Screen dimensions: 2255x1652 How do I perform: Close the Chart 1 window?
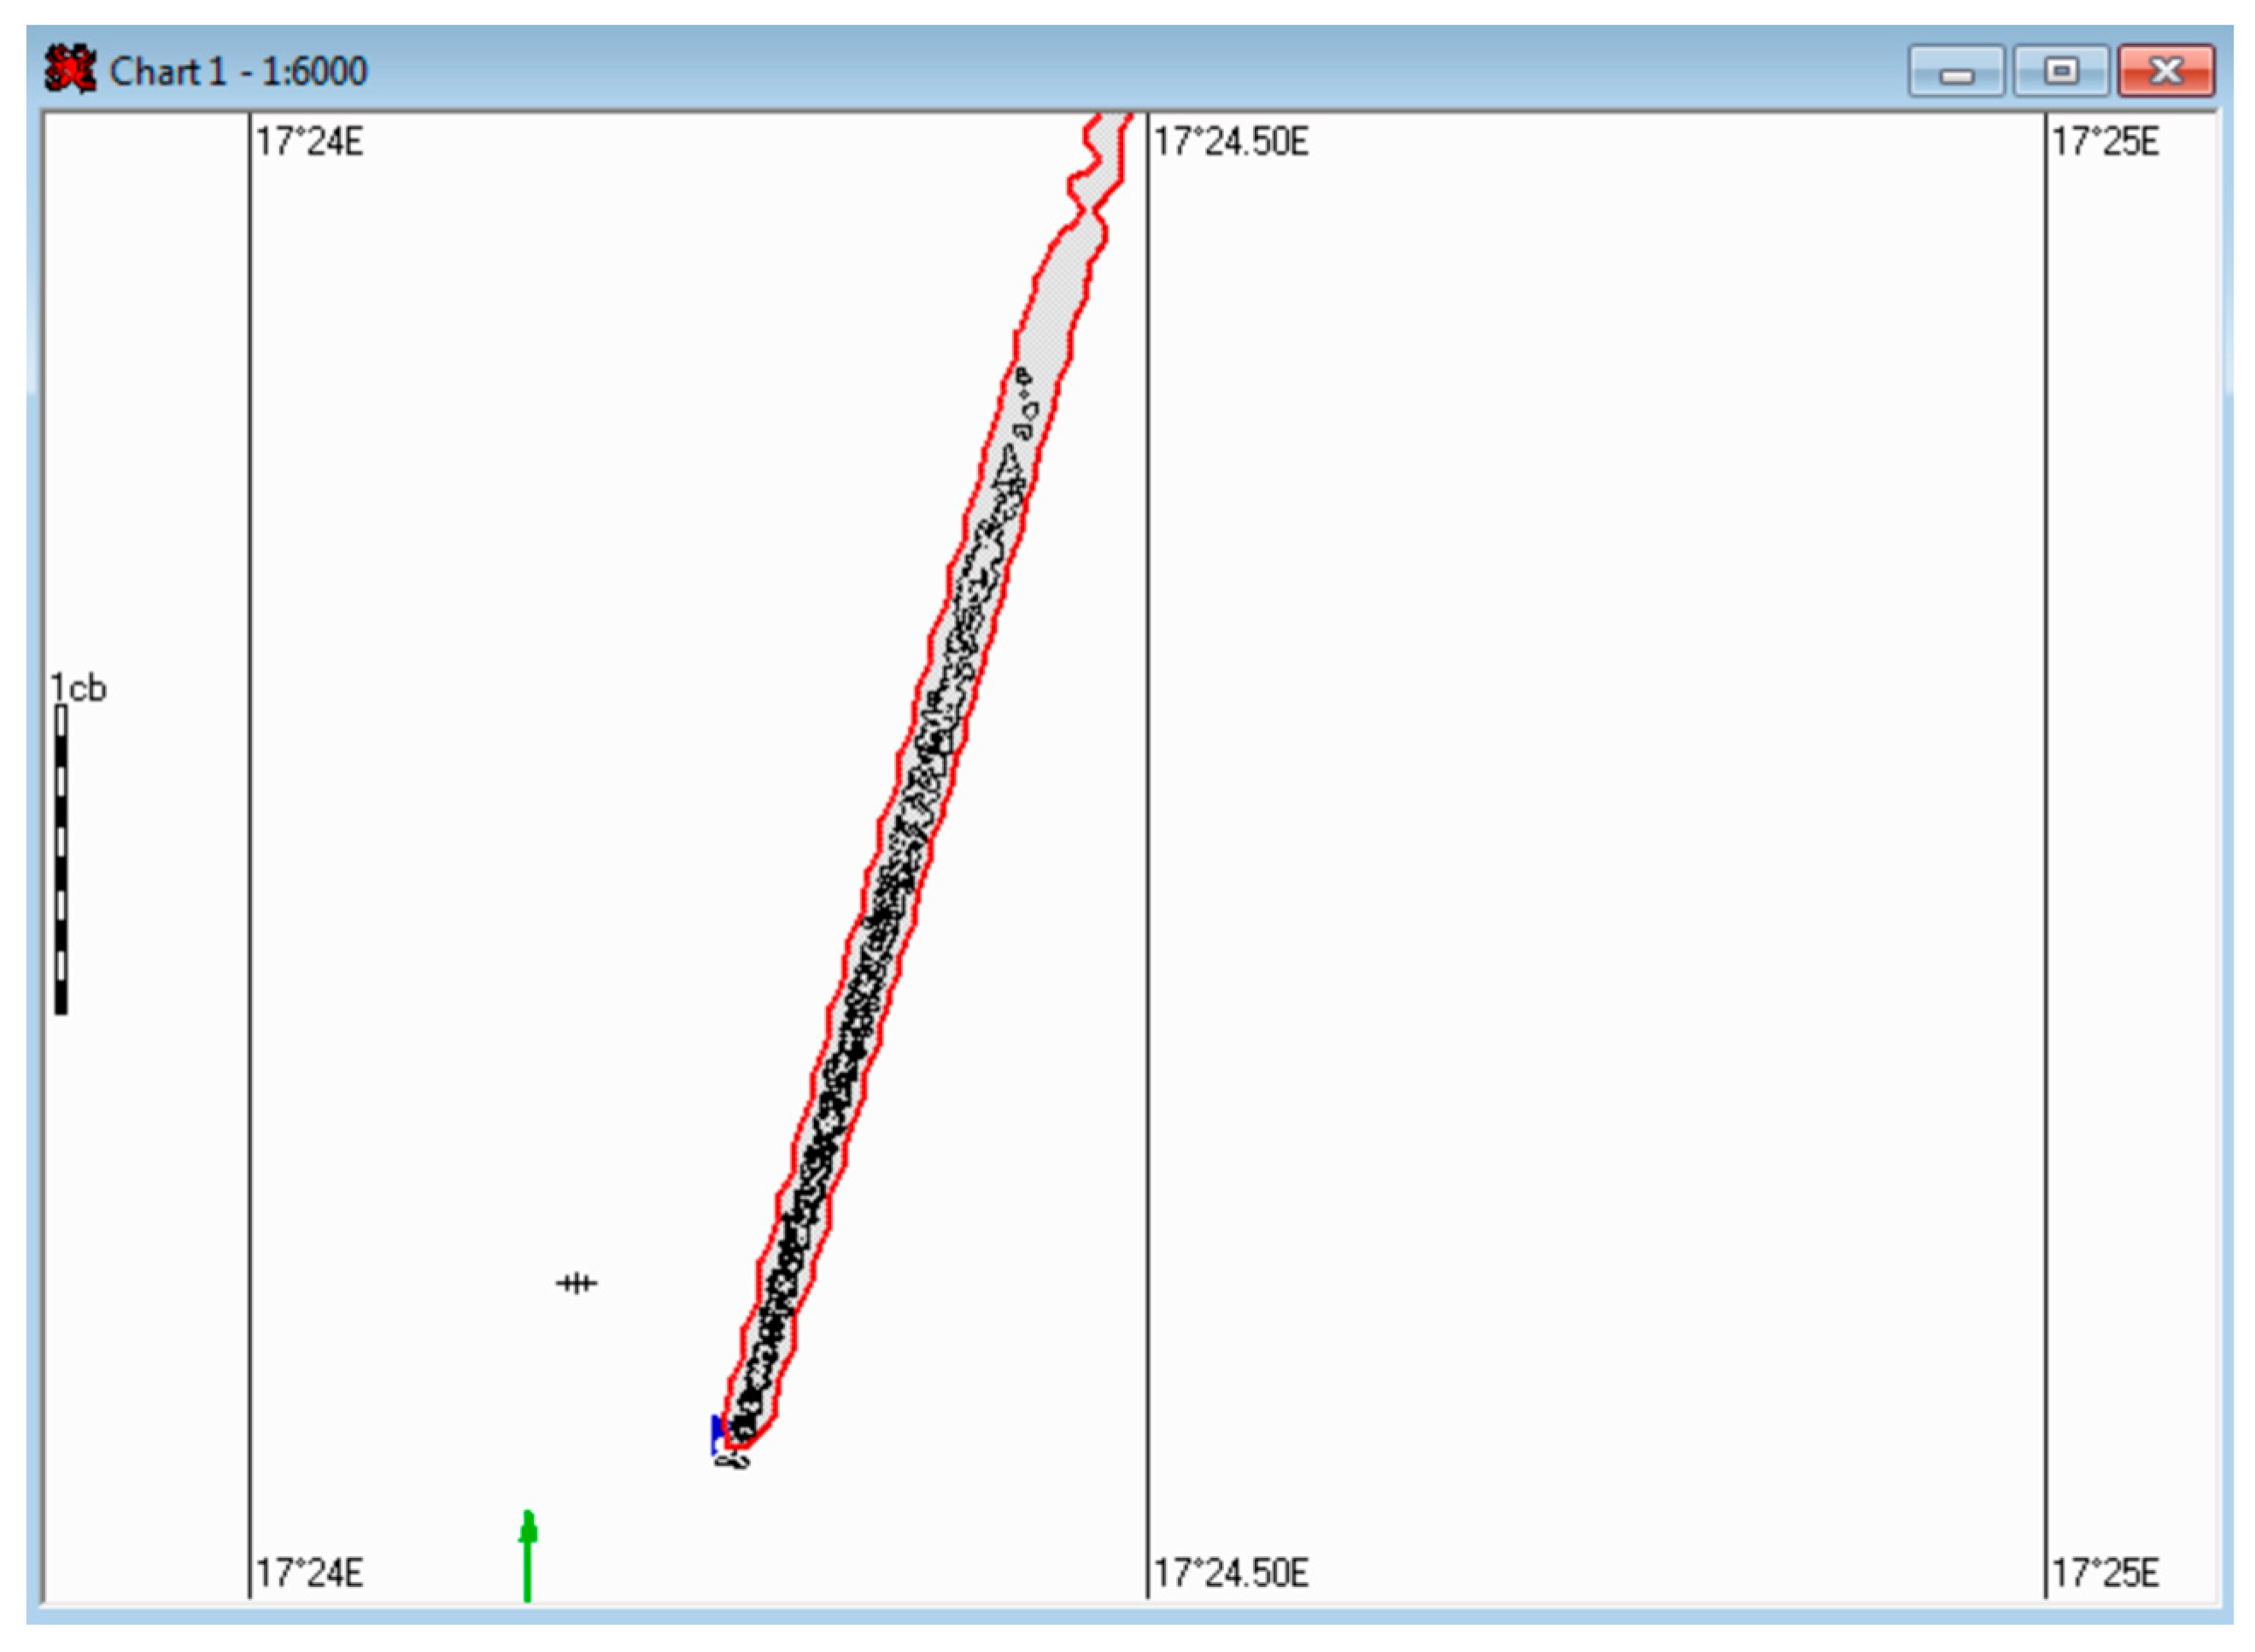point(2165,72)
